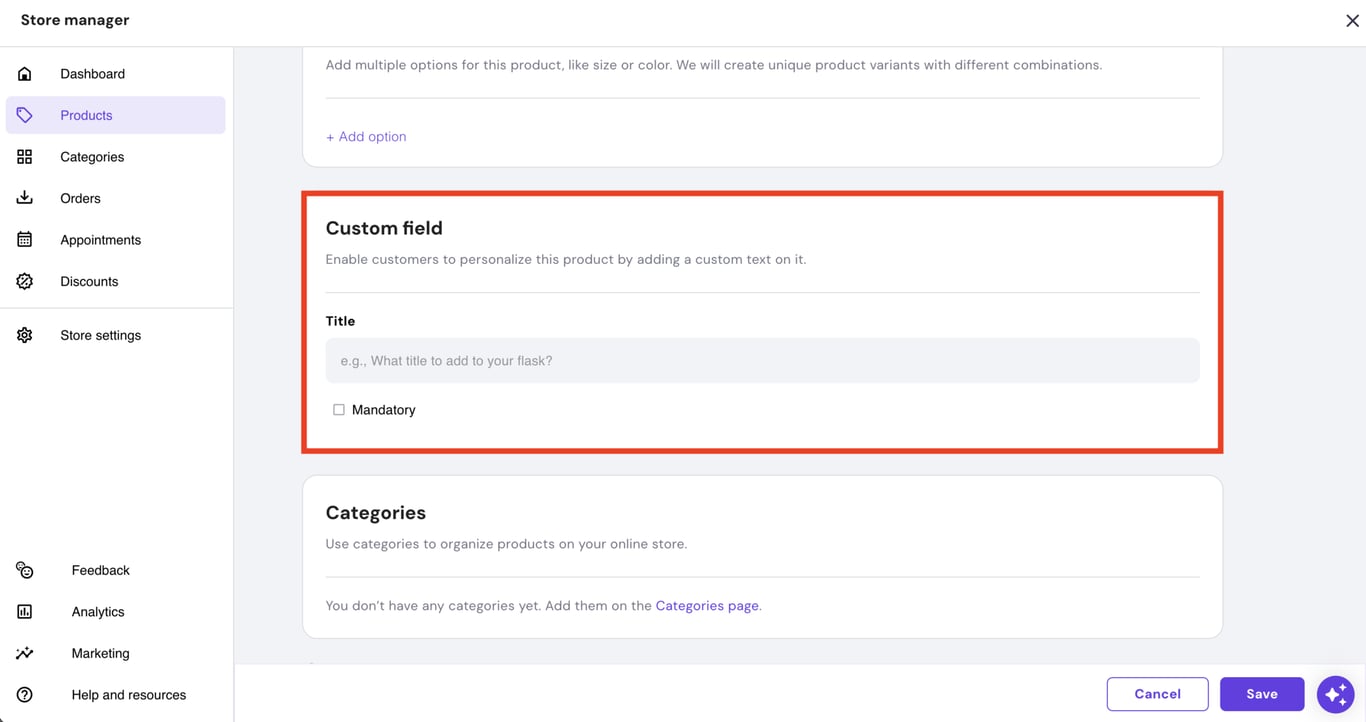Open Appointments via the calendar icon

pyautogui.click(x=24, y=239)
